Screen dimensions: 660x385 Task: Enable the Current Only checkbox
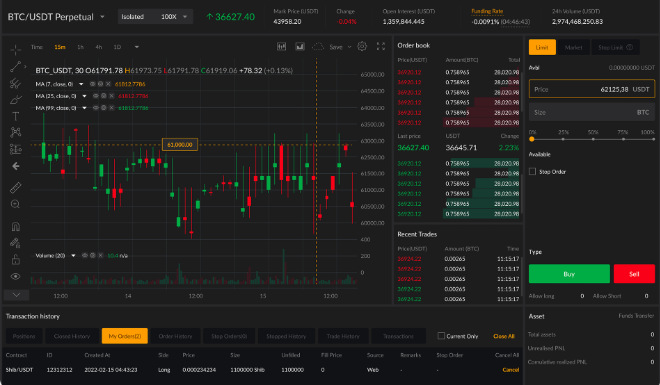tap(441, 336)
